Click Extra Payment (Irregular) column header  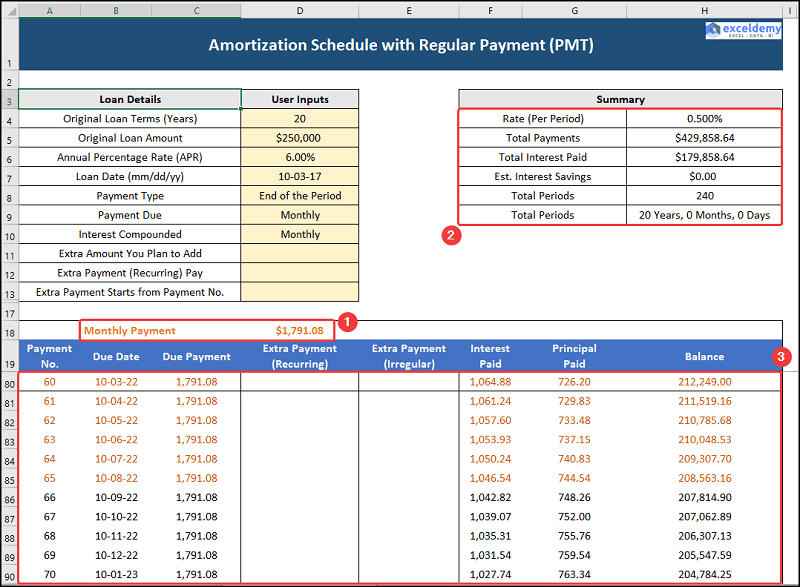(409, 356)
